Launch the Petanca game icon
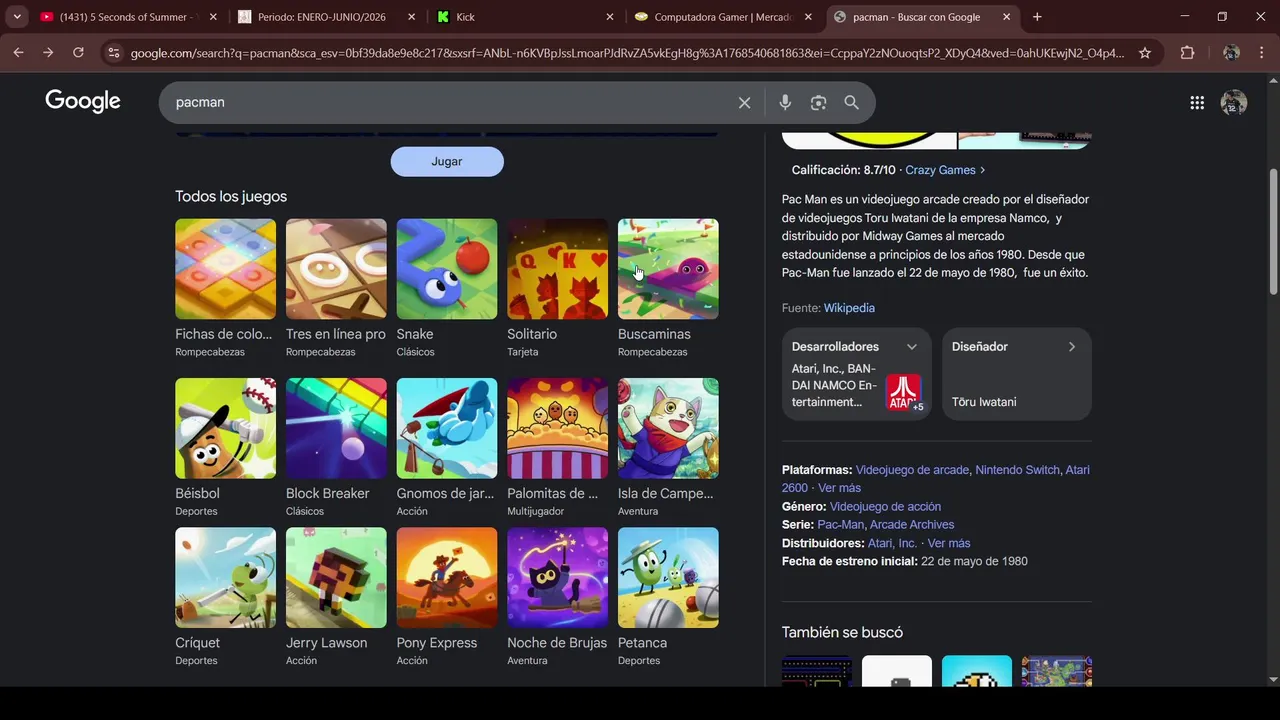 [668, 578]
